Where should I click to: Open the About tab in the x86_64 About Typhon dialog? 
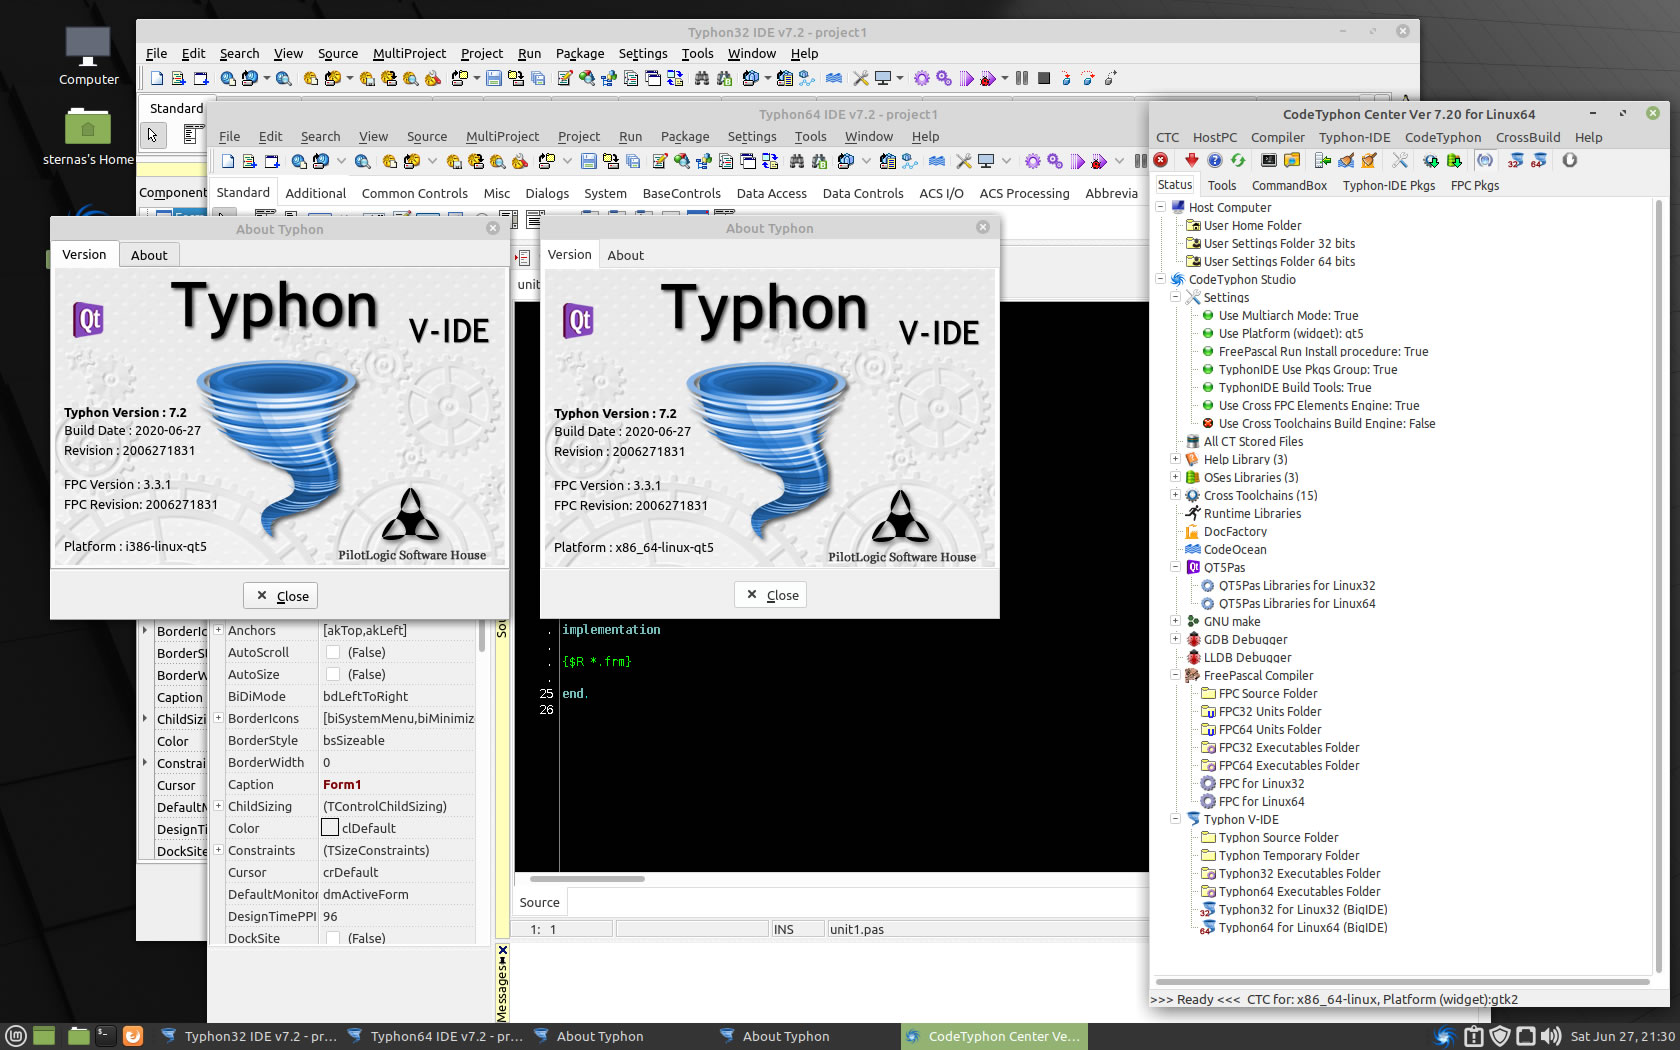[x=625, y=255]
